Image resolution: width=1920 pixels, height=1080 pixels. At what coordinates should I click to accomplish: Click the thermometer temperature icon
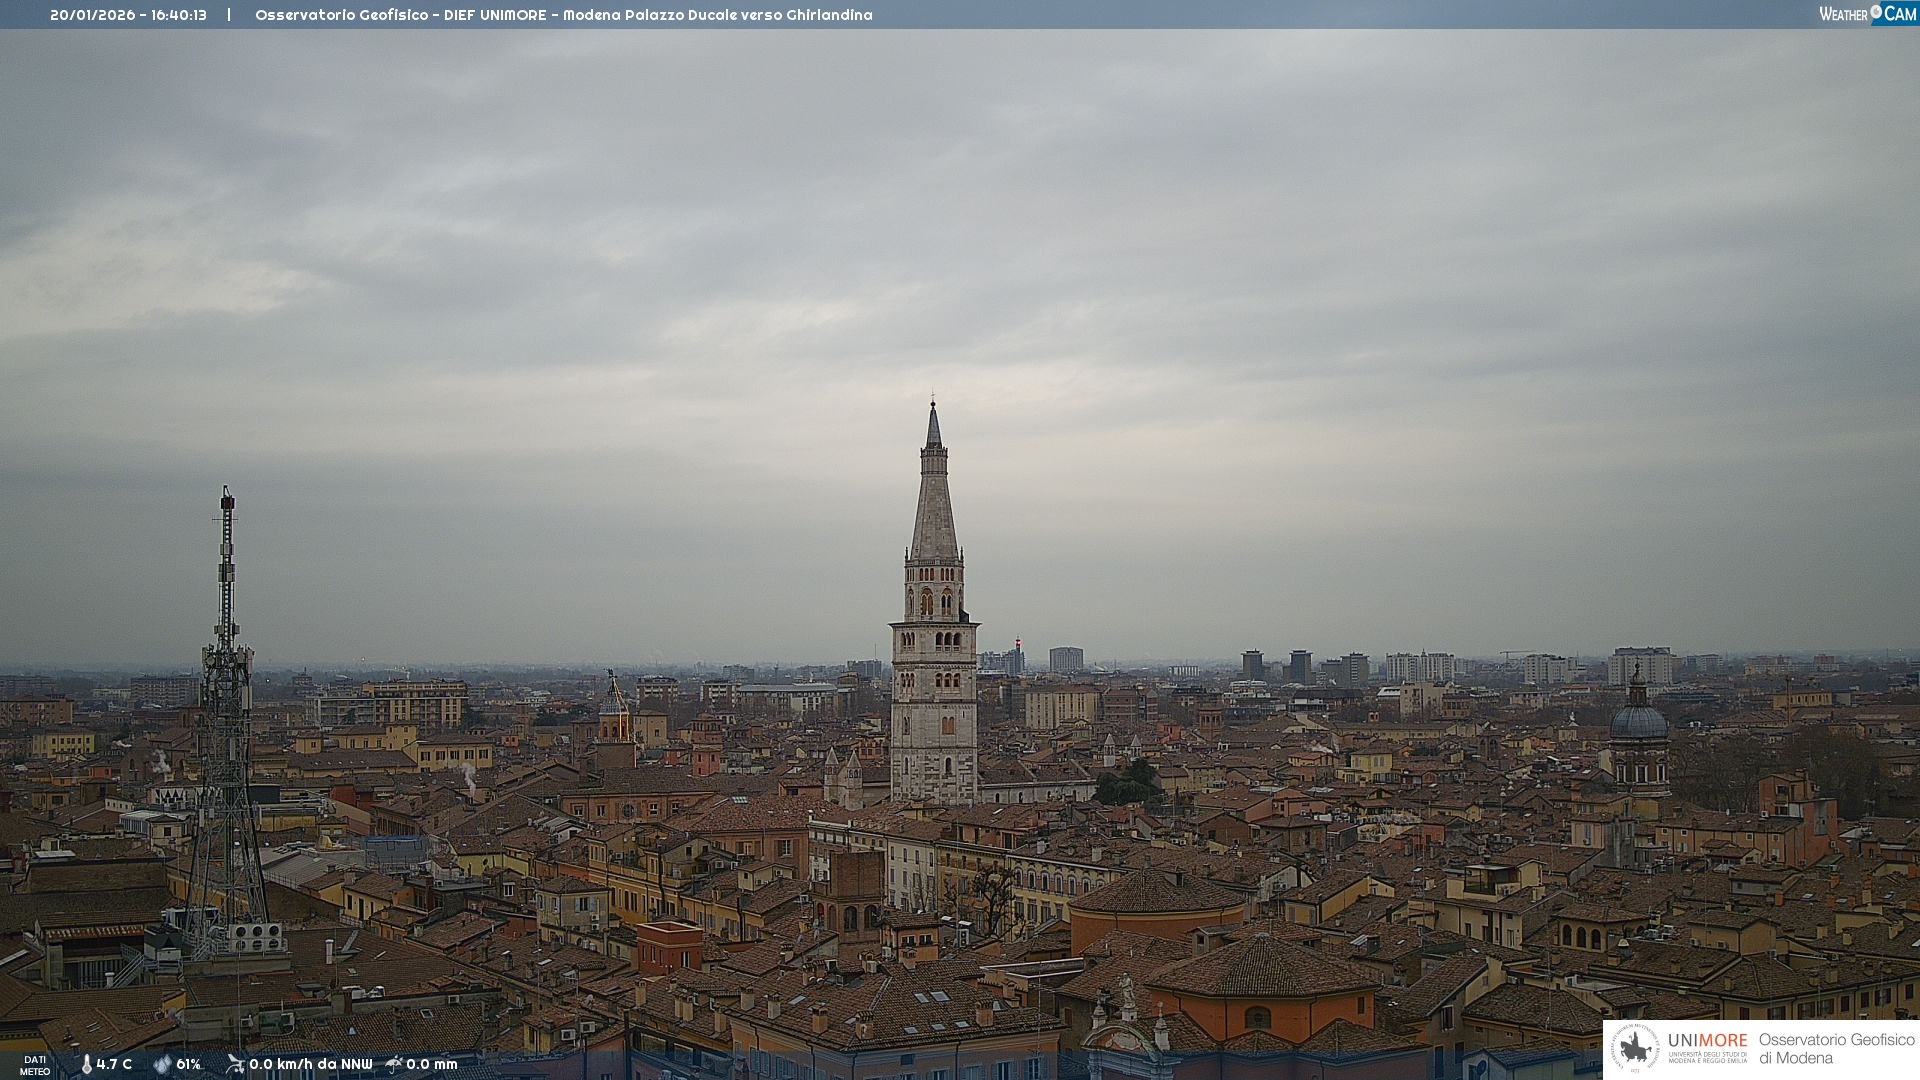tap(86, 1064)
